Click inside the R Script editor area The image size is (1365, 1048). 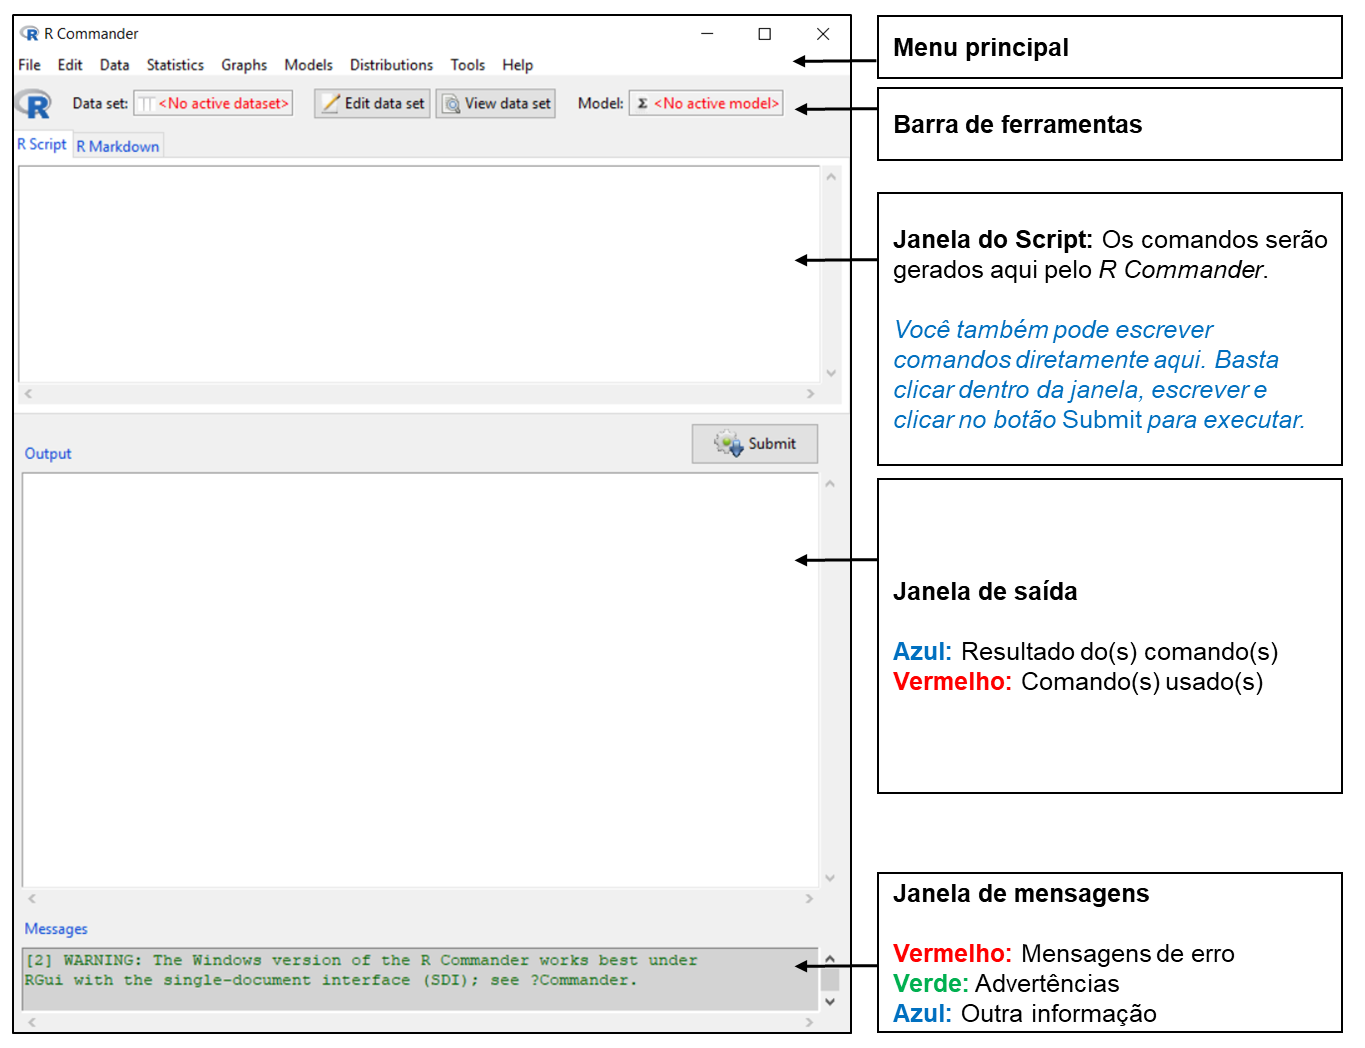click(418, 272)
